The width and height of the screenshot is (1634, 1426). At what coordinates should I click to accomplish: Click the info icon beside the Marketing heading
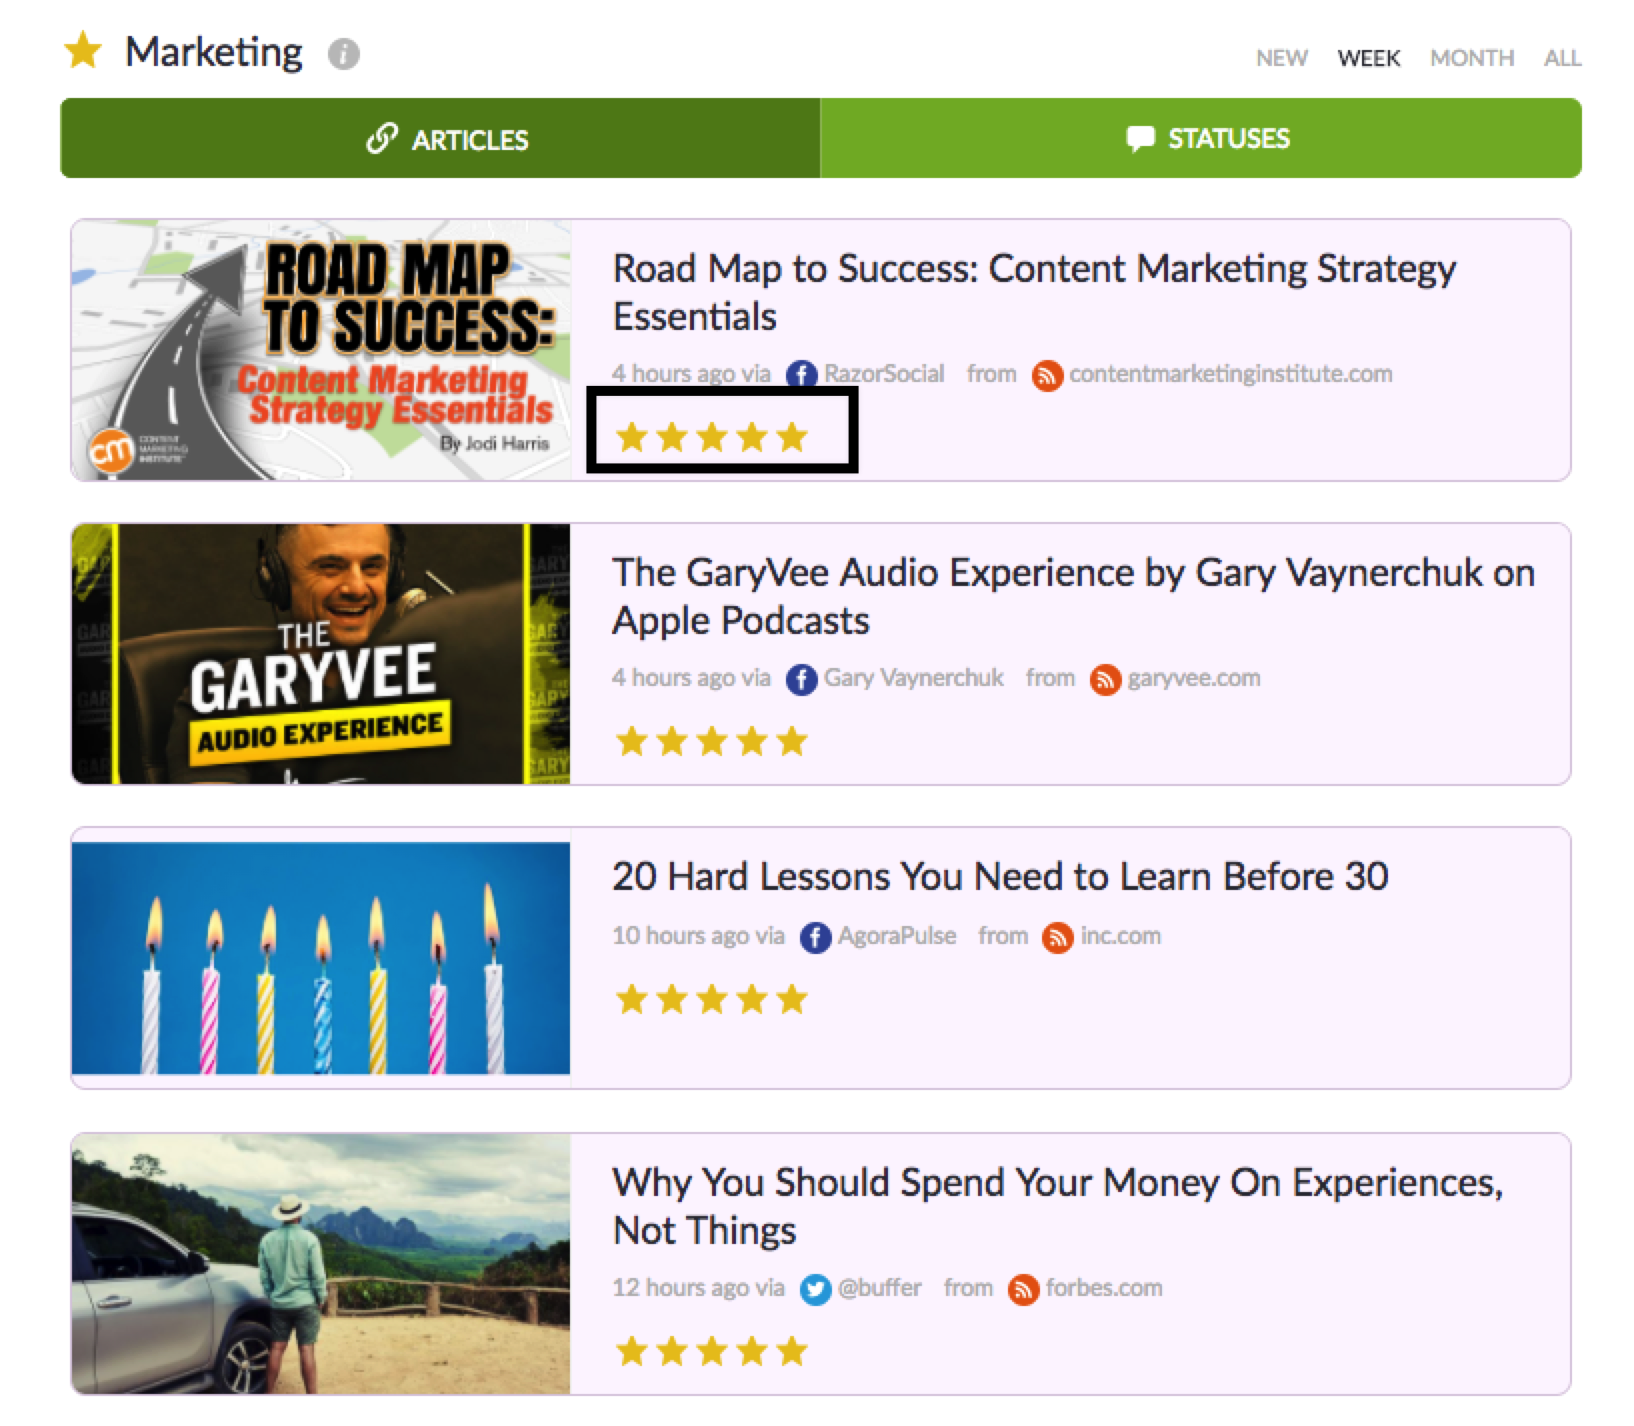click(x=342, y=54)
